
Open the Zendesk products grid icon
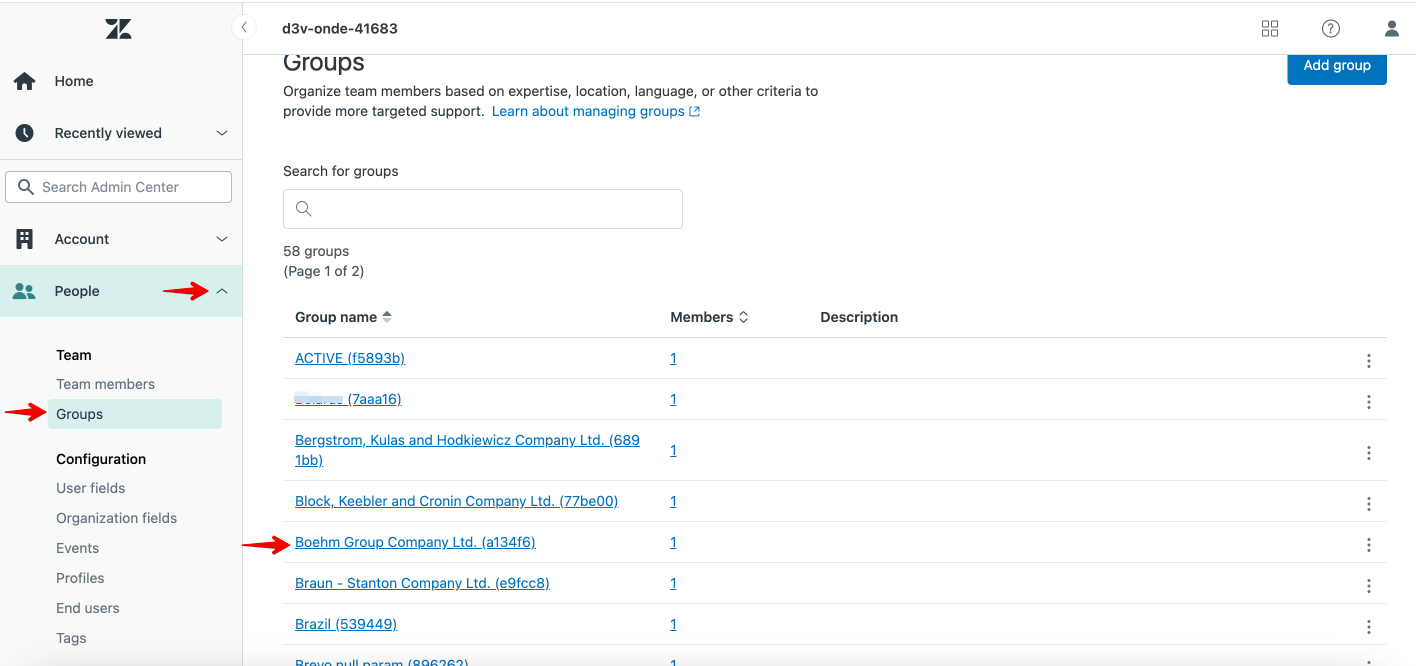click(1270, 29)
